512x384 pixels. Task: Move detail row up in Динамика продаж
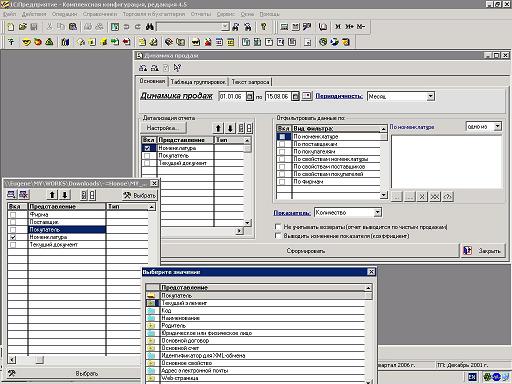tap(218, 128)
